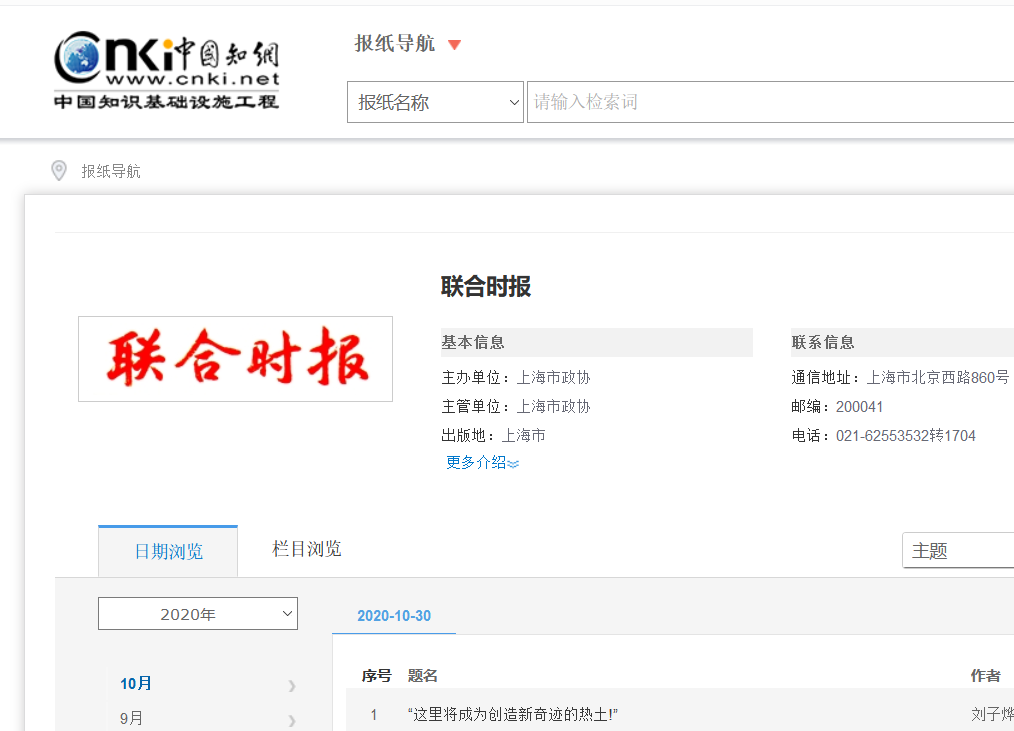Click the location pin icon
This screenshot has height=731, width=1014.
click(x=59, y=171)
